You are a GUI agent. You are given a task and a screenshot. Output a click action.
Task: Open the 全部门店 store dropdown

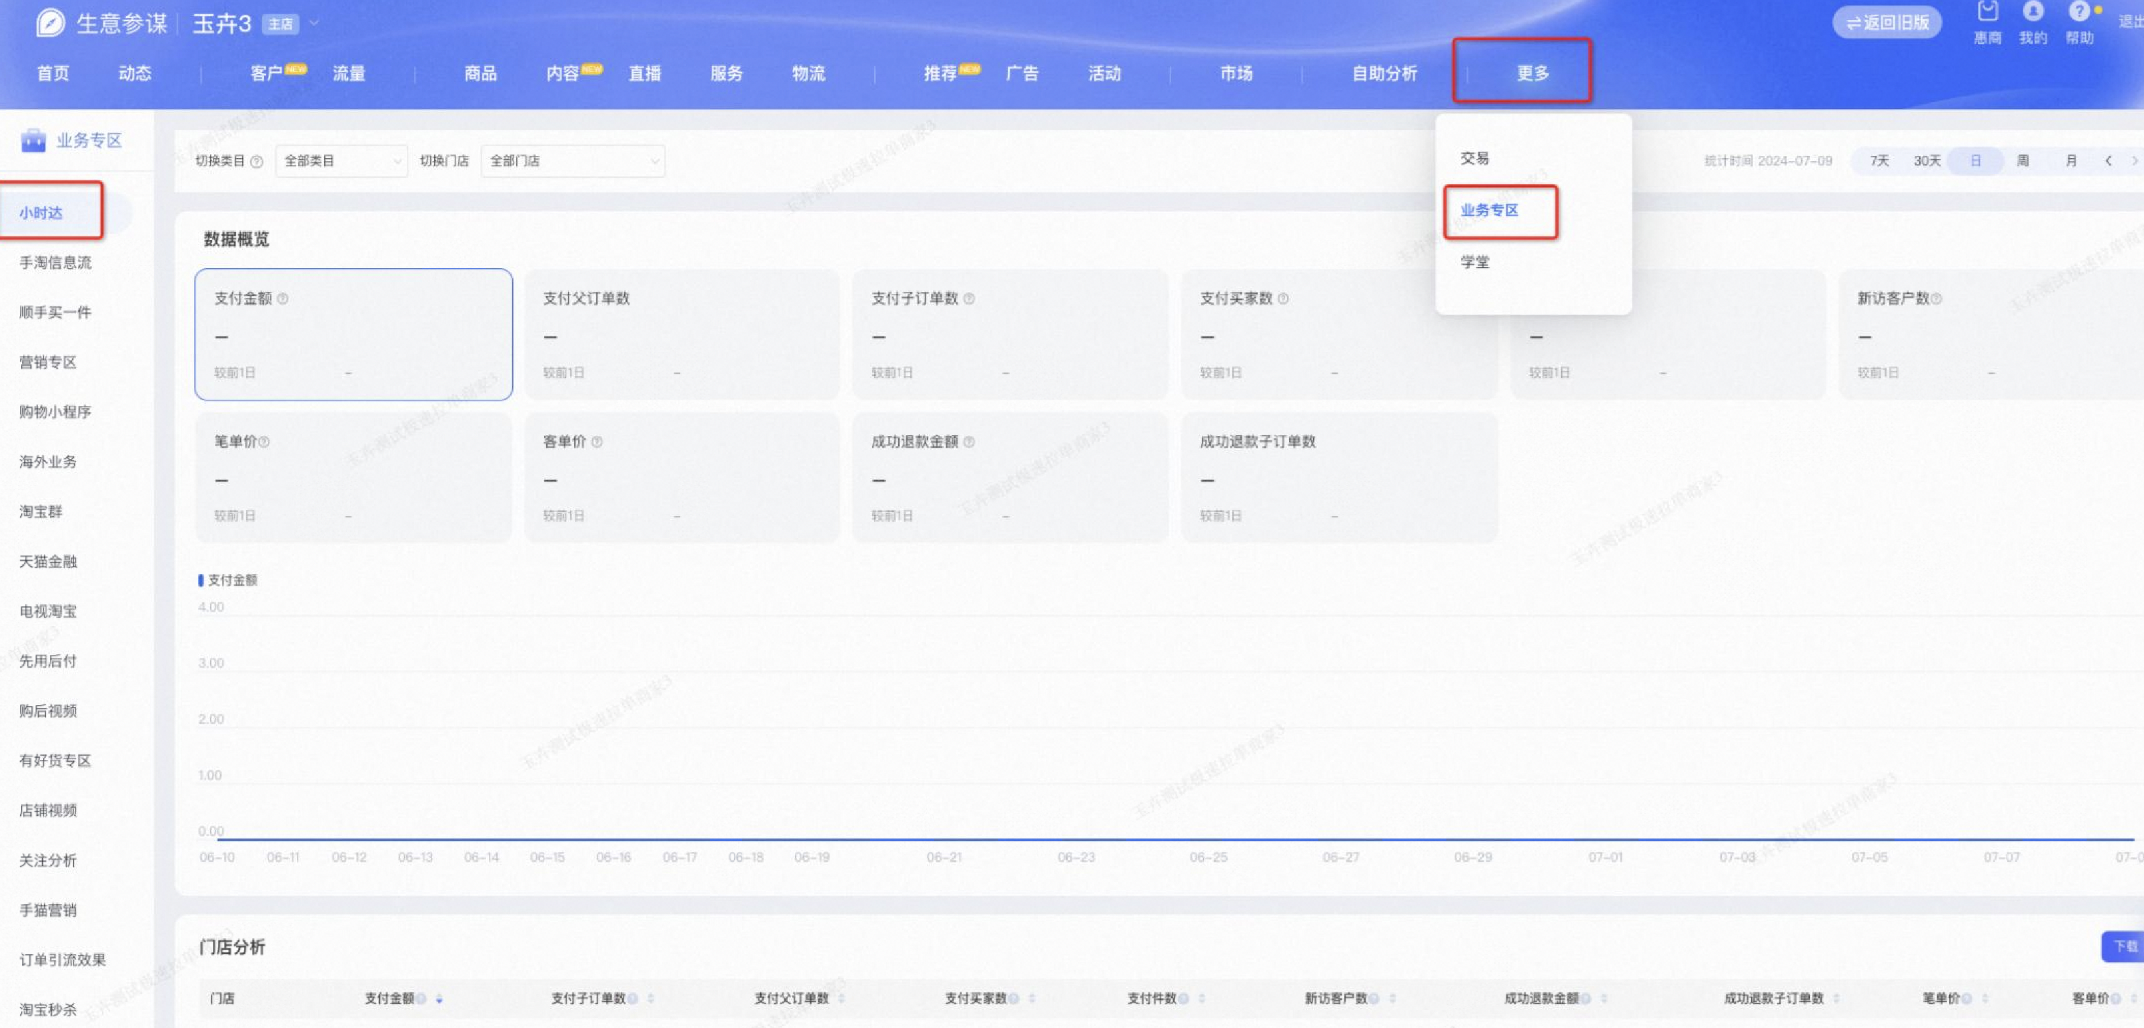click(572, 161)
